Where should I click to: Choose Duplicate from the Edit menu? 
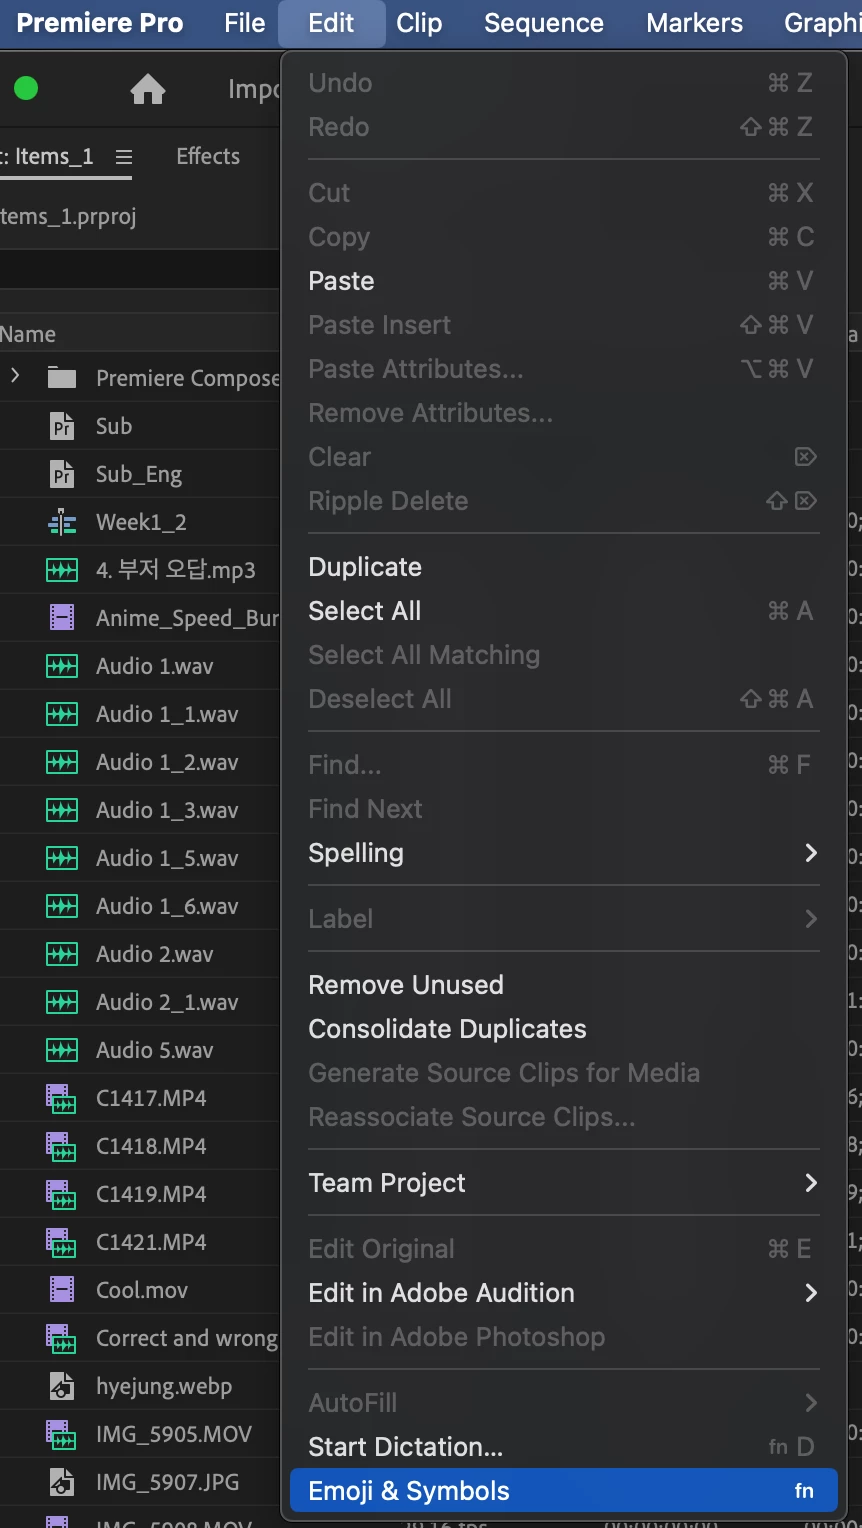click(563, 567)
